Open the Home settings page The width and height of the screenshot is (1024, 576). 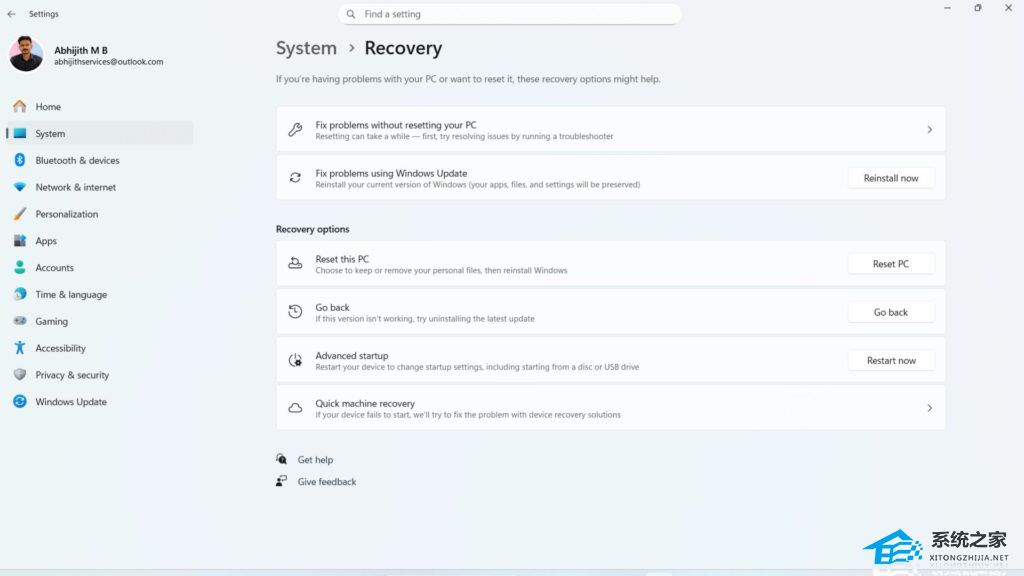pos(48,107)
